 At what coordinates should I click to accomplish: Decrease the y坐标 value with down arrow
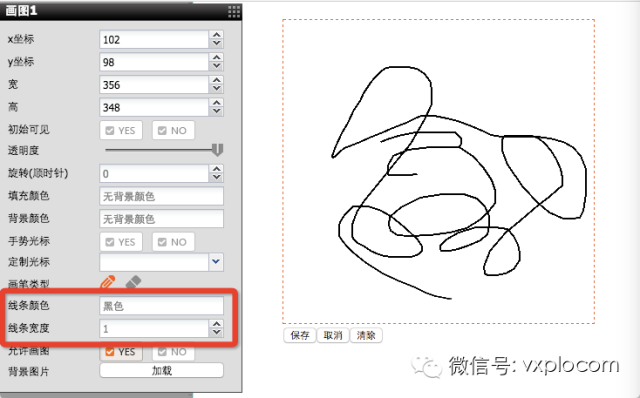(x=217, y=66)
